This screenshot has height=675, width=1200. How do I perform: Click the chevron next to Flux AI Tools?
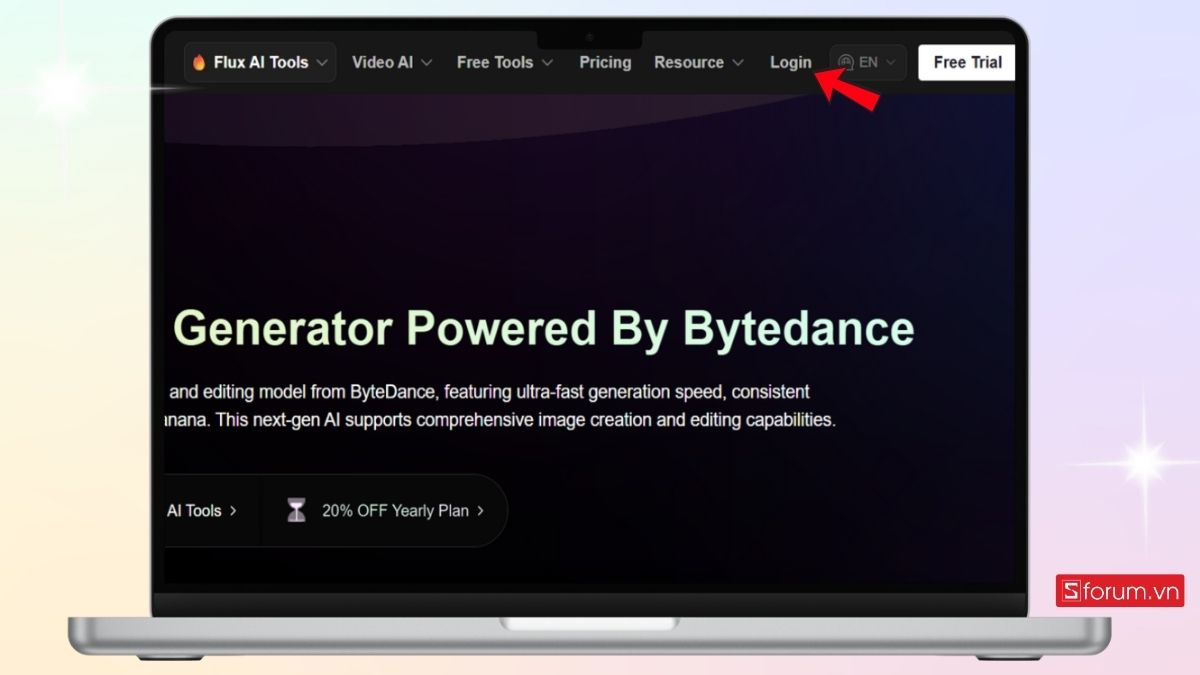322,62
